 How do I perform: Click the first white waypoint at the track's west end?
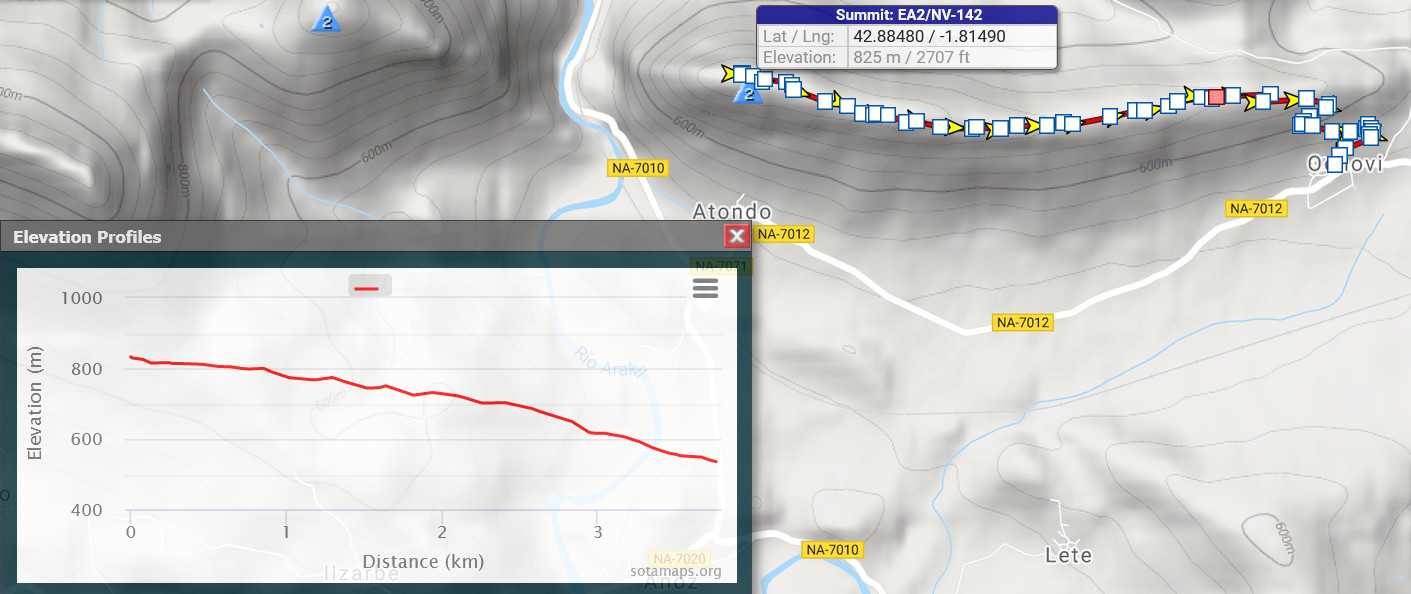coord(741,74)
